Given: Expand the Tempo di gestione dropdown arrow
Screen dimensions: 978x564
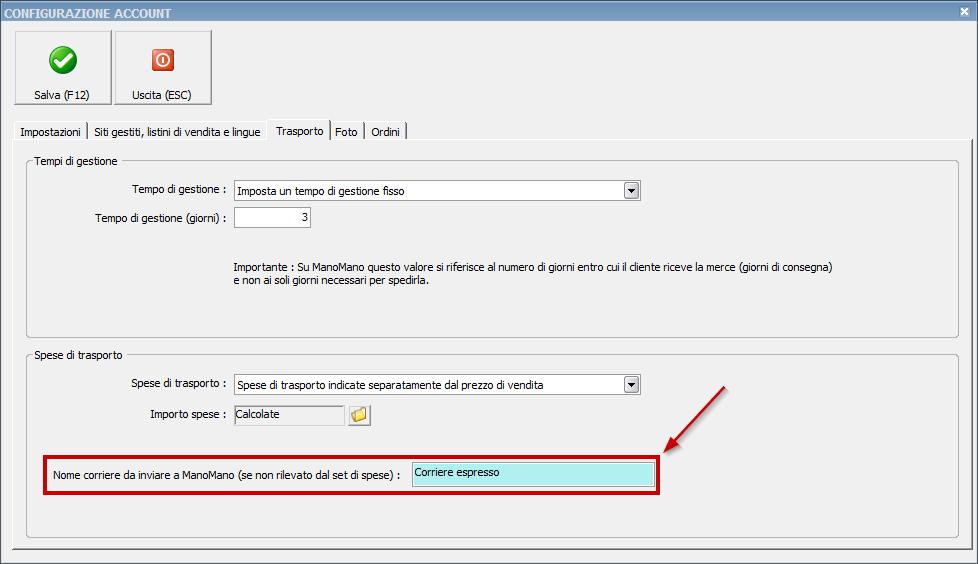Looking at the screenshot, I should 631,190.
